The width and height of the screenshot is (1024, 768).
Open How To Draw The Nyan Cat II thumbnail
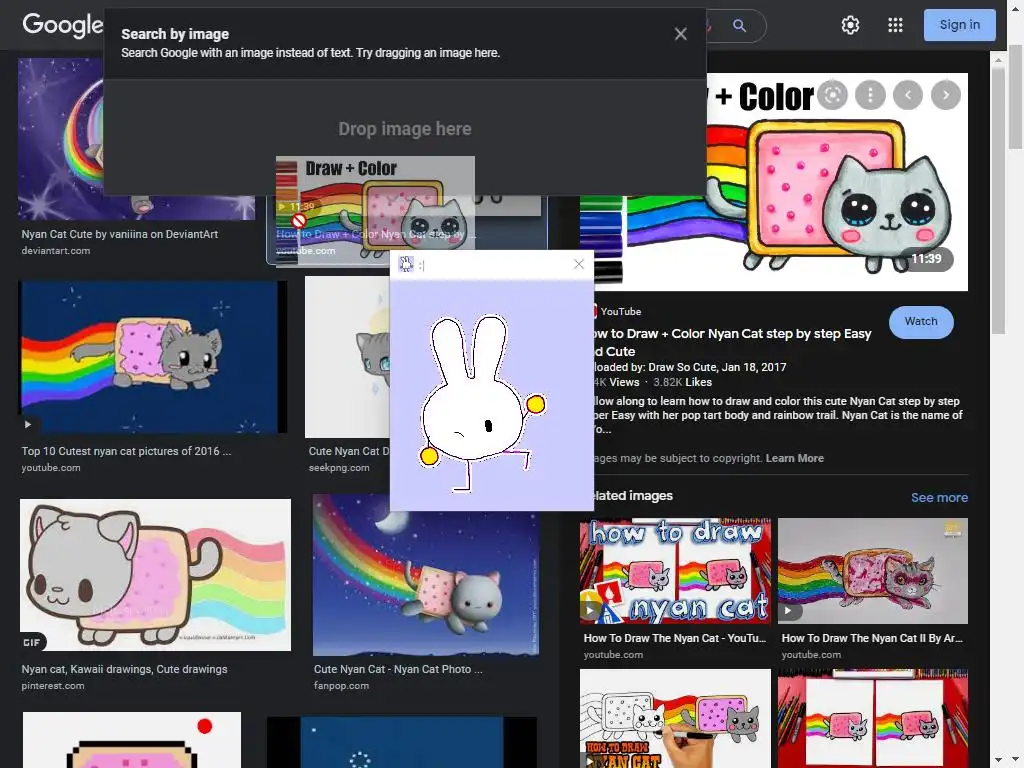tap(872, 571)
